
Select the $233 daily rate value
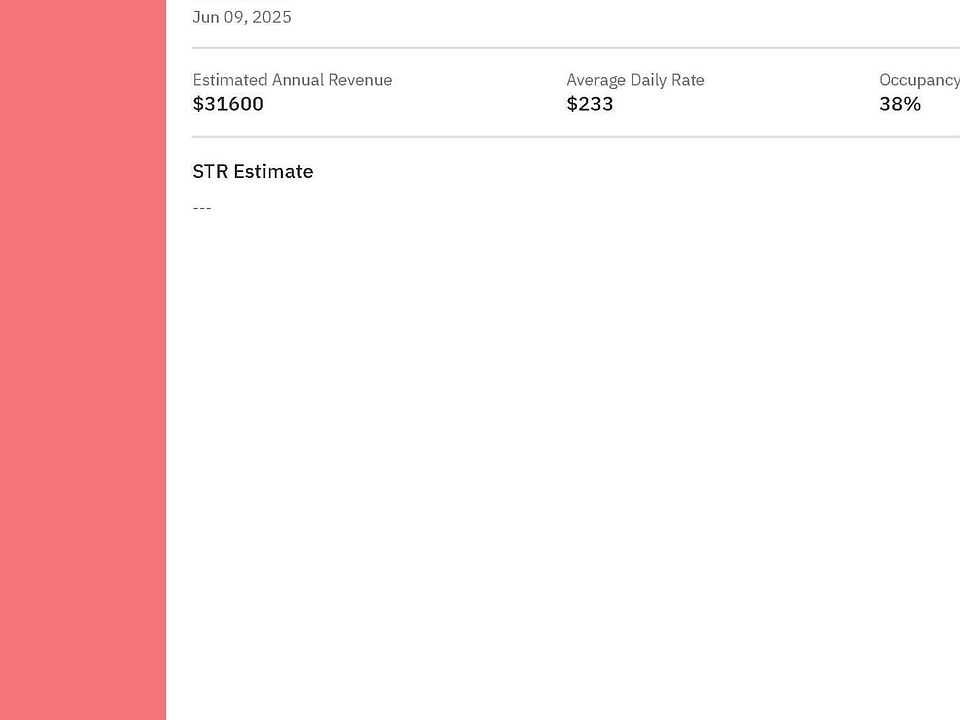tap(590, 104)
